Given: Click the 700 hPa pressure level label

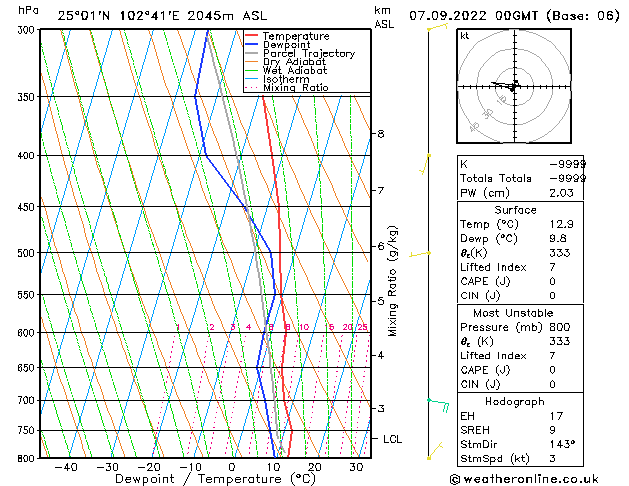Looking at the screenshot, I should pos(28,401).
